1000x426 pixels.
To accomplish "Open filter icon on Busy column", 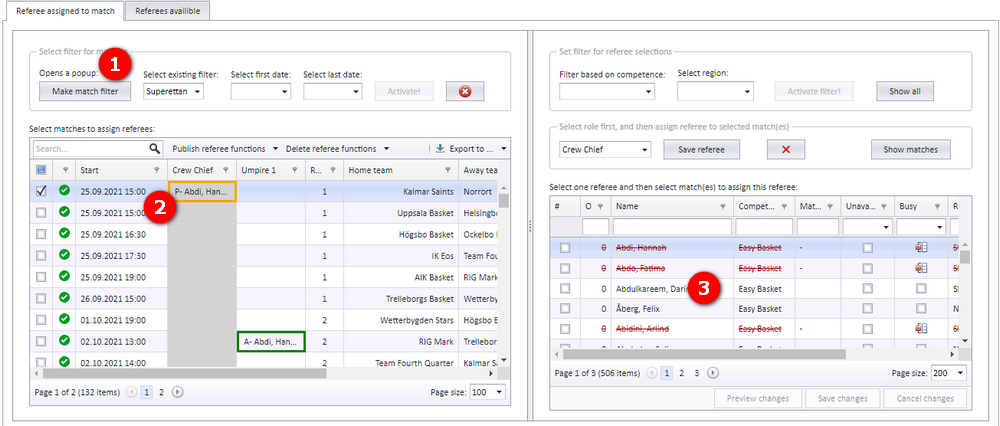I will pos(938,206).
